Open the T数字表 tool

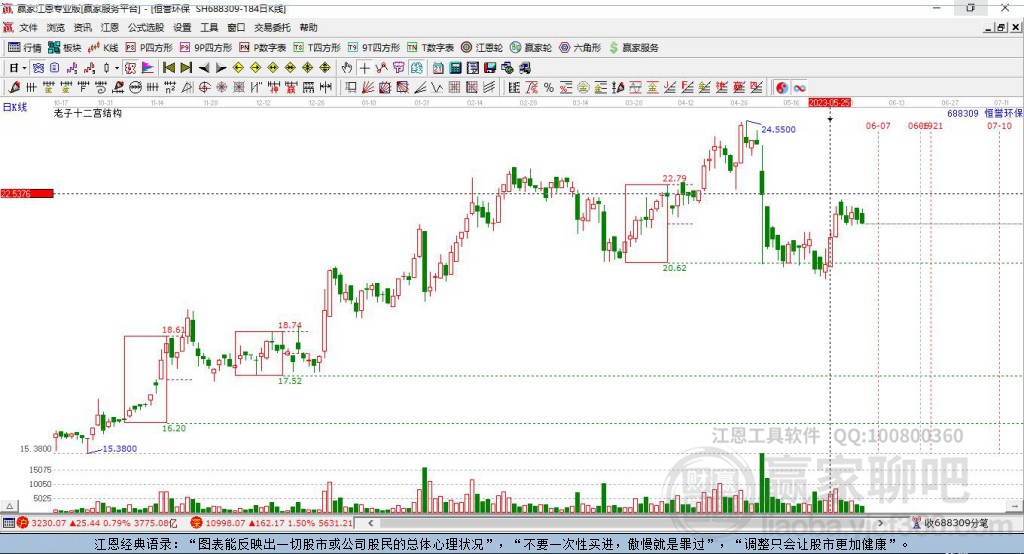click(430, 48)
